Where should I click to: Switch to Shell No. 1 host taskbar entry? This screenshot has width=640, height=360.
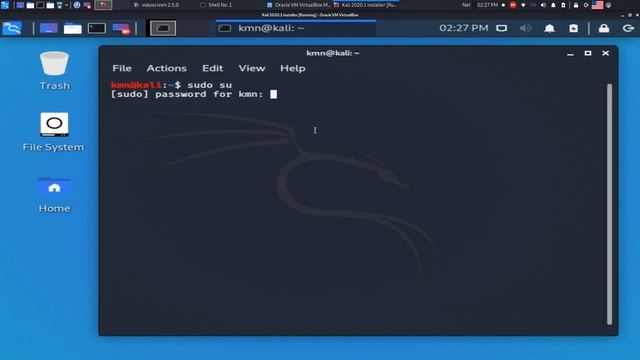(x=216, y=5)
